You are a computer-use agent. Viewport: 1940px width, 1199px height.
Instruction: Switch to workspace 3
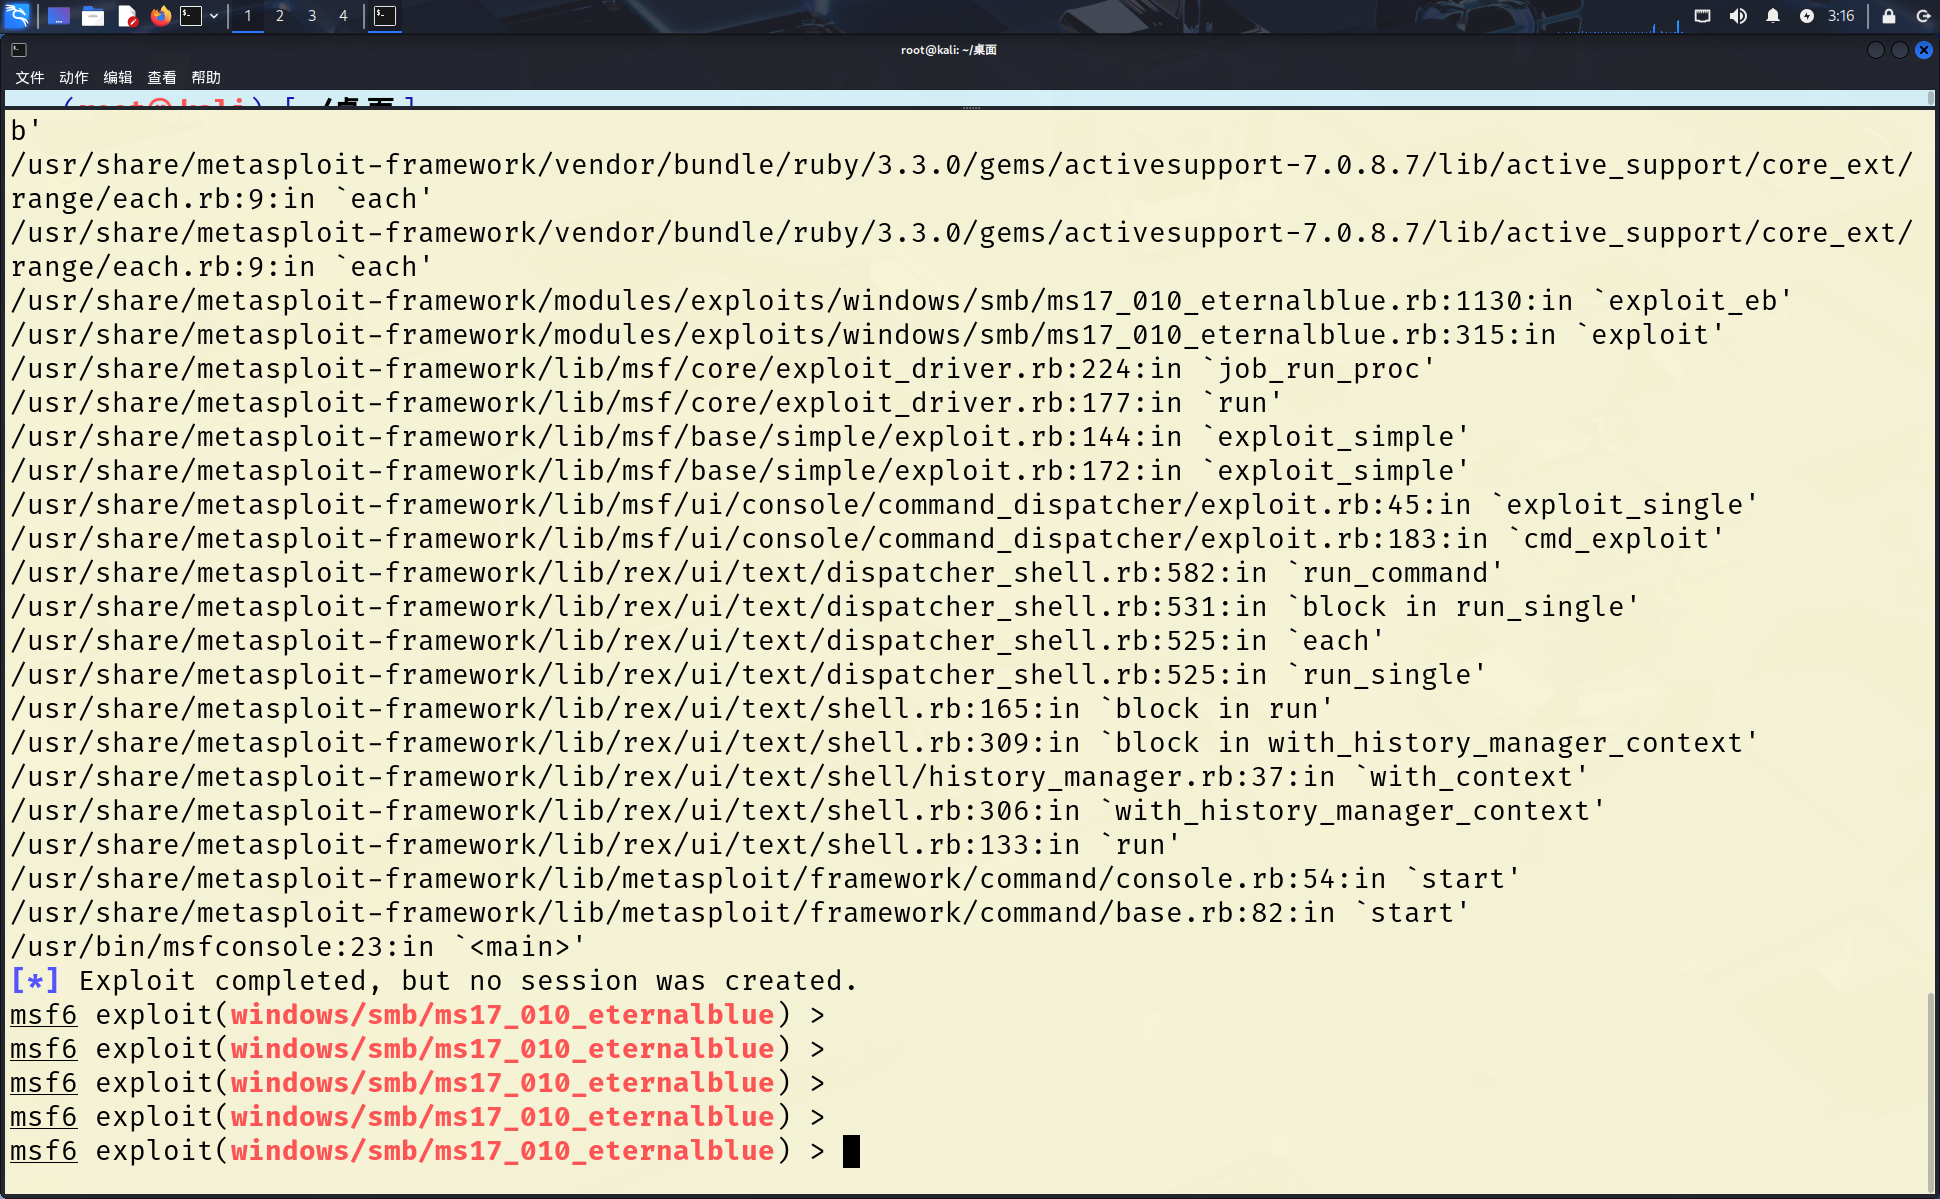pos(312,16)
